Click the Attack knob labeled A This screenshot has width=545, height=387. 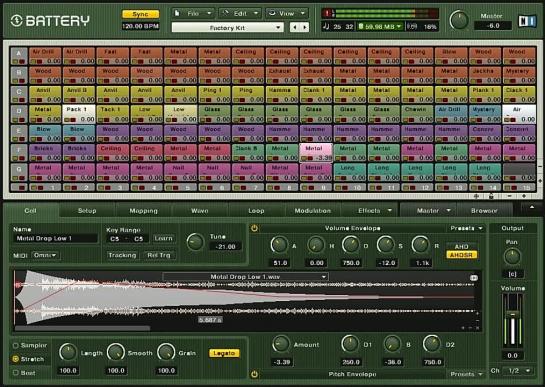pyautogui.click(x=279, y=245)
